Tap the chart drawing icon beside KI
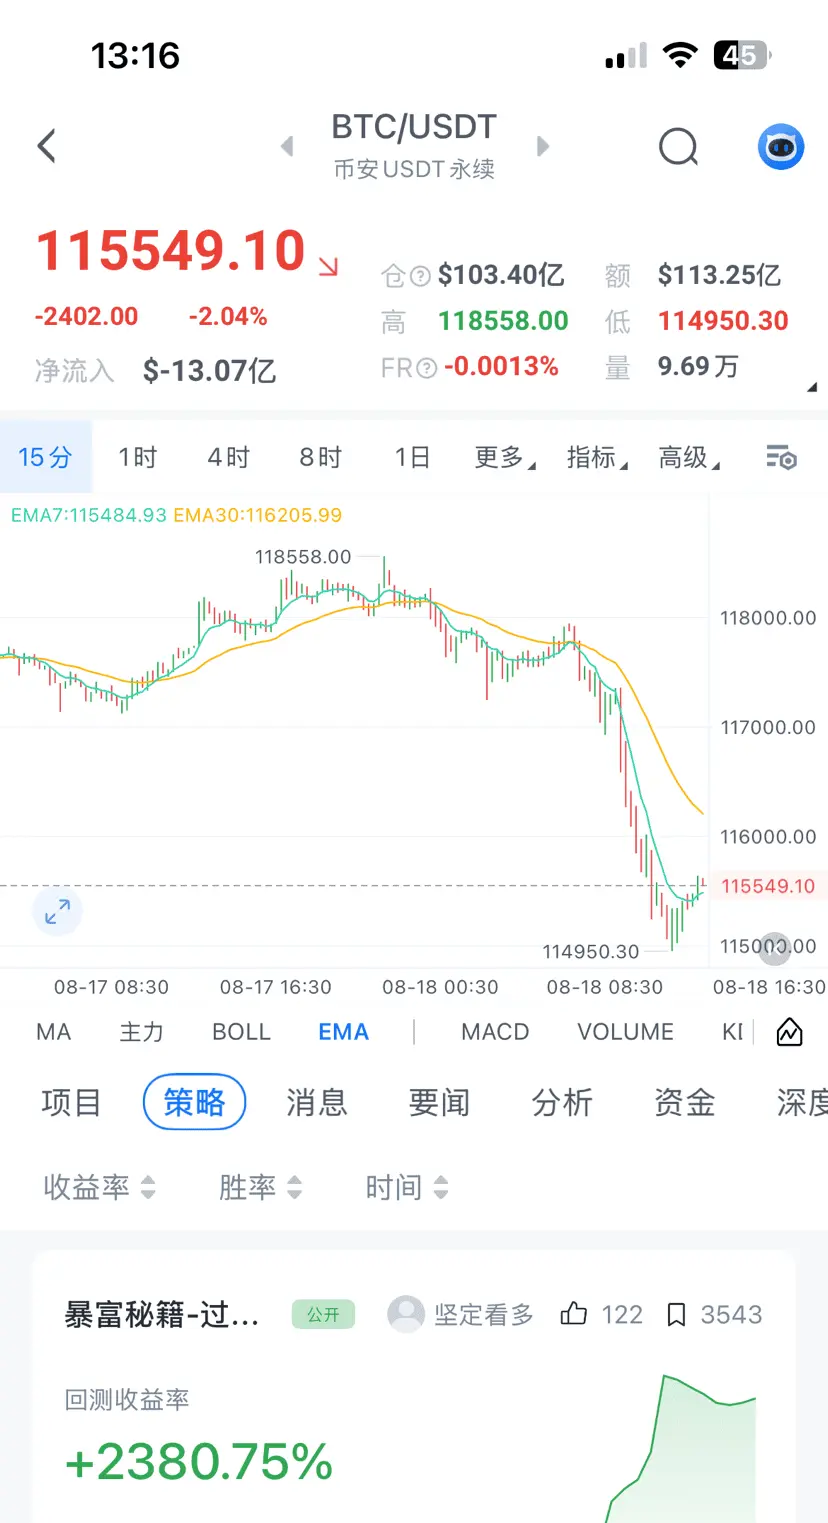The height and width of the screenshot is (1523, 828). (x=789, y=1032)
